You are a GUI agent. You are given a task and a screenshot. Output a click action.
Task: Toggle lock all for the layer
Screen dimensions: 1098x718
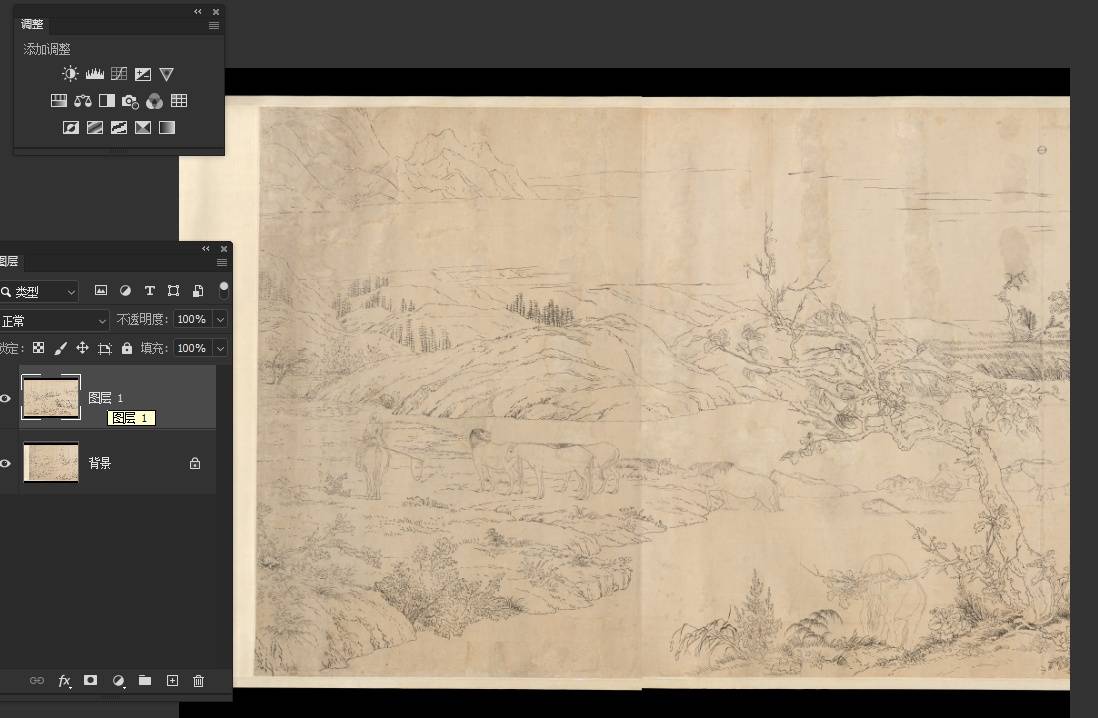tap(127, 348)
